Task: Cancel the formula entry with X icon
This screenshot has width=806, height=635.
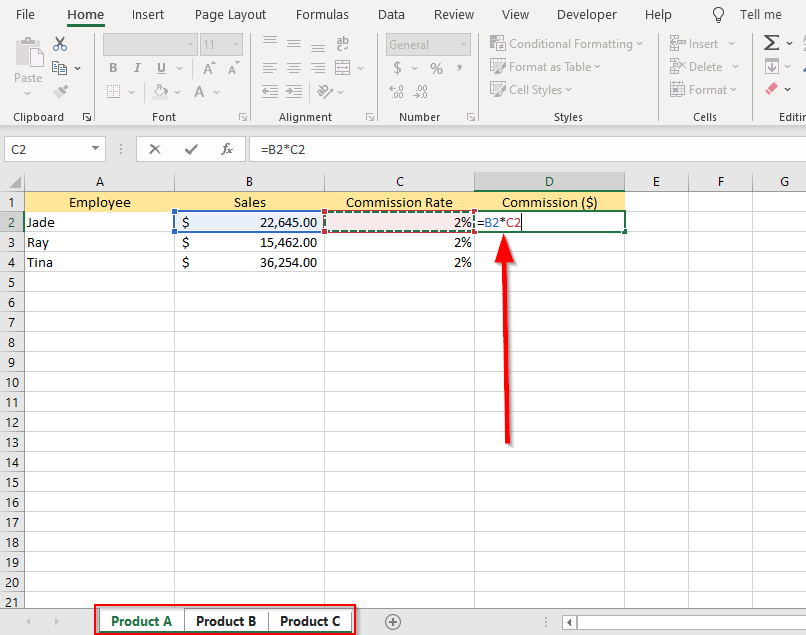Action: [x=155, y=149]
